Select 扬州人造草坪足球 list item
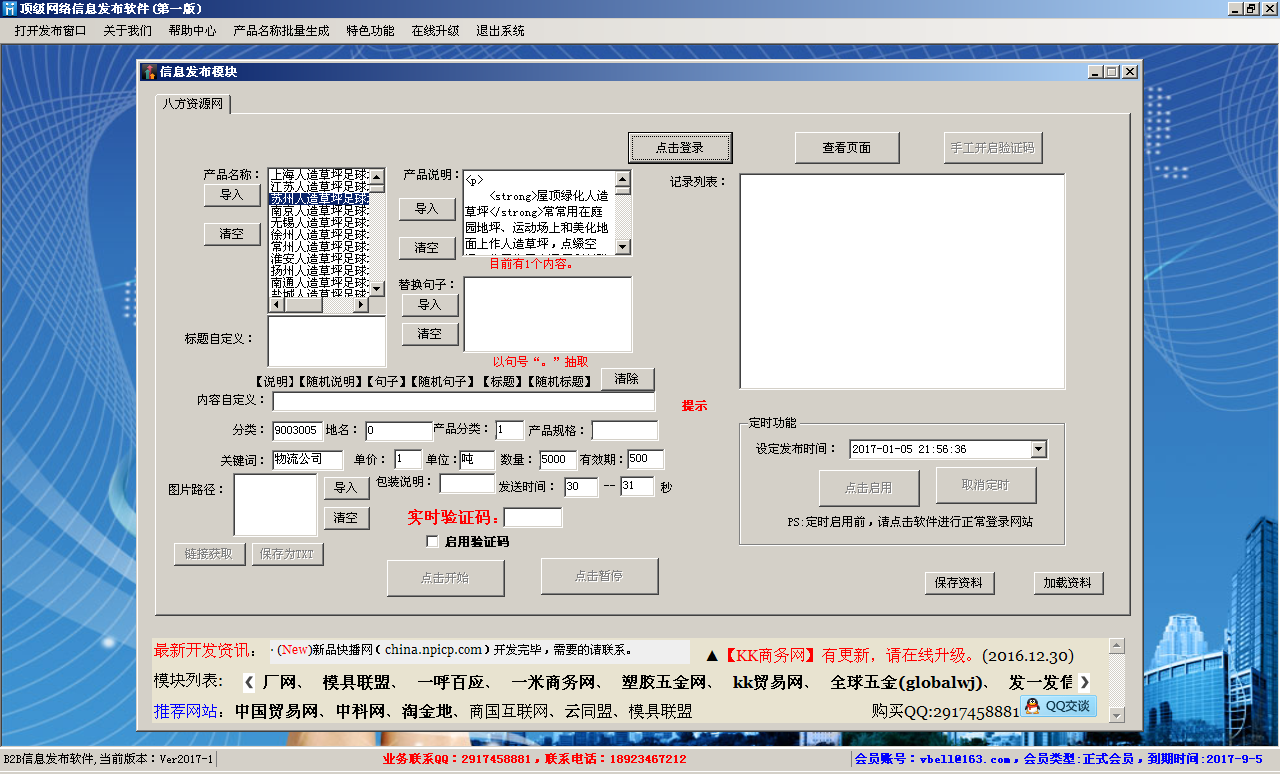The image size is (1280, 774). [x=319, y=271]
